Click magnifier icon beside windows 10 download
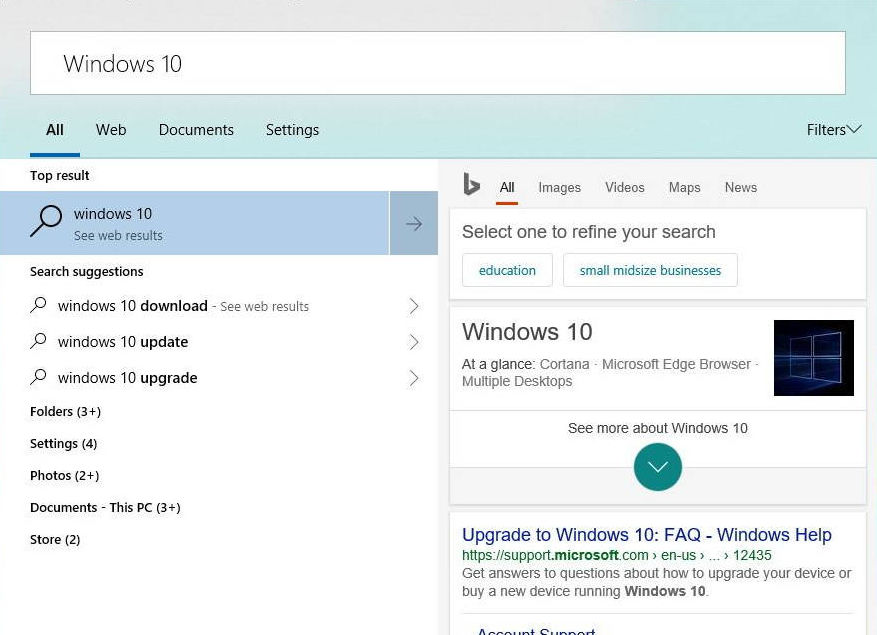 pyautogui.click(x=39, y=305)
